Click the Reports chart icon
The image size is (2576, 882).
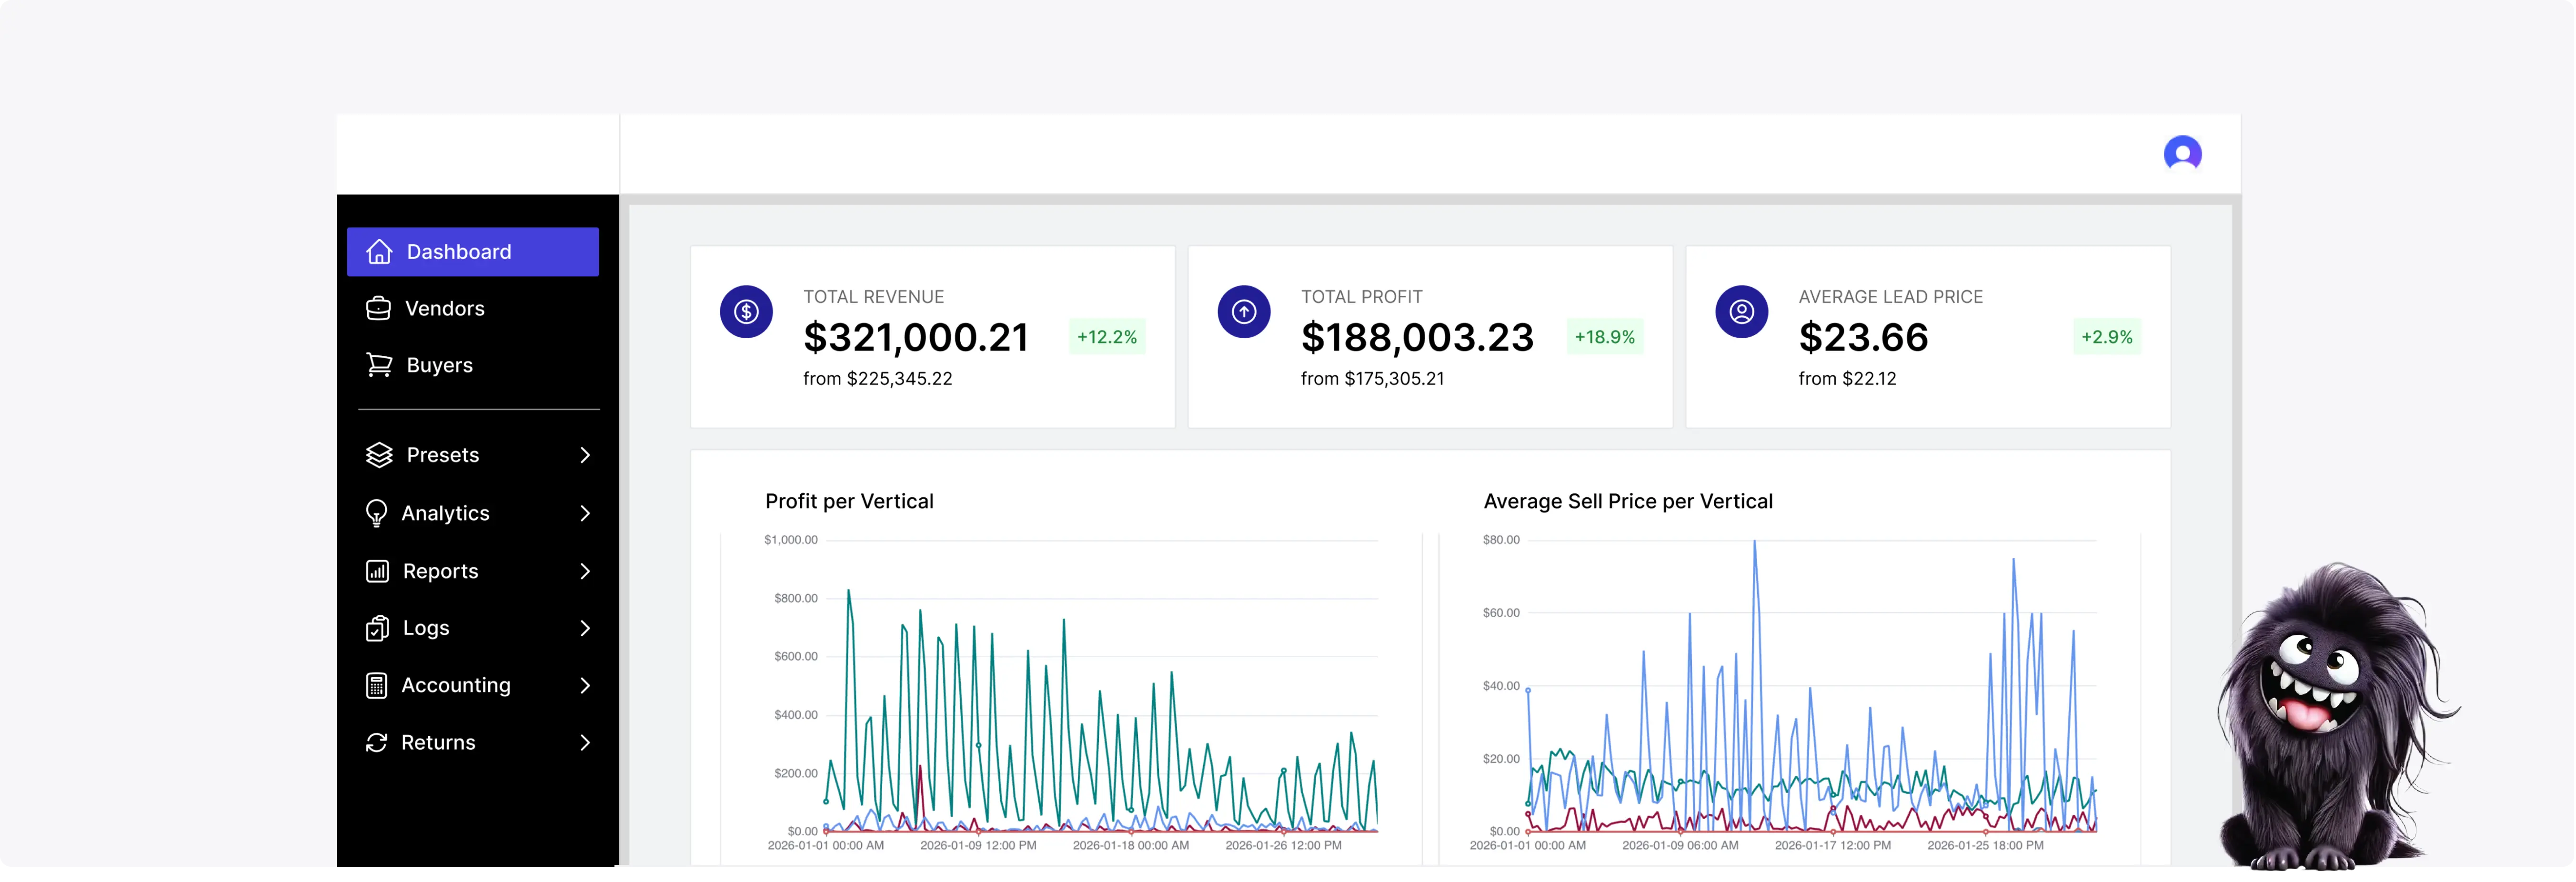coord(377,571)
